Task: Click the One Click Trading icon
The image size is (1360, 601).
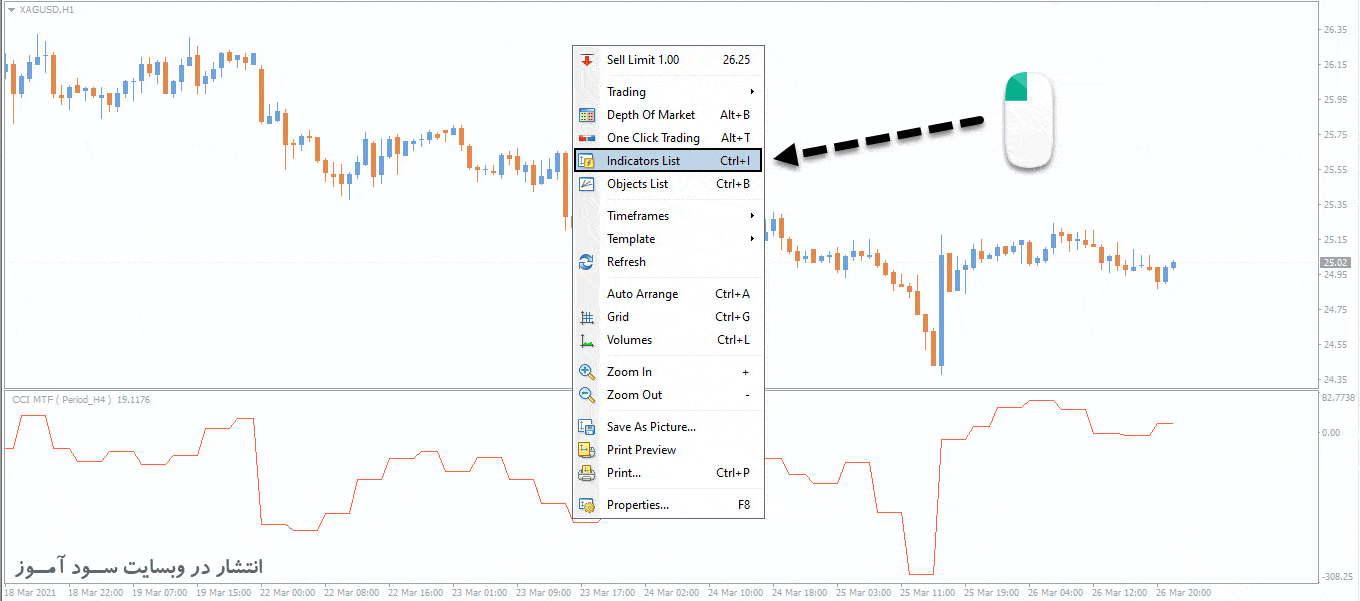Action: point(587,138)
